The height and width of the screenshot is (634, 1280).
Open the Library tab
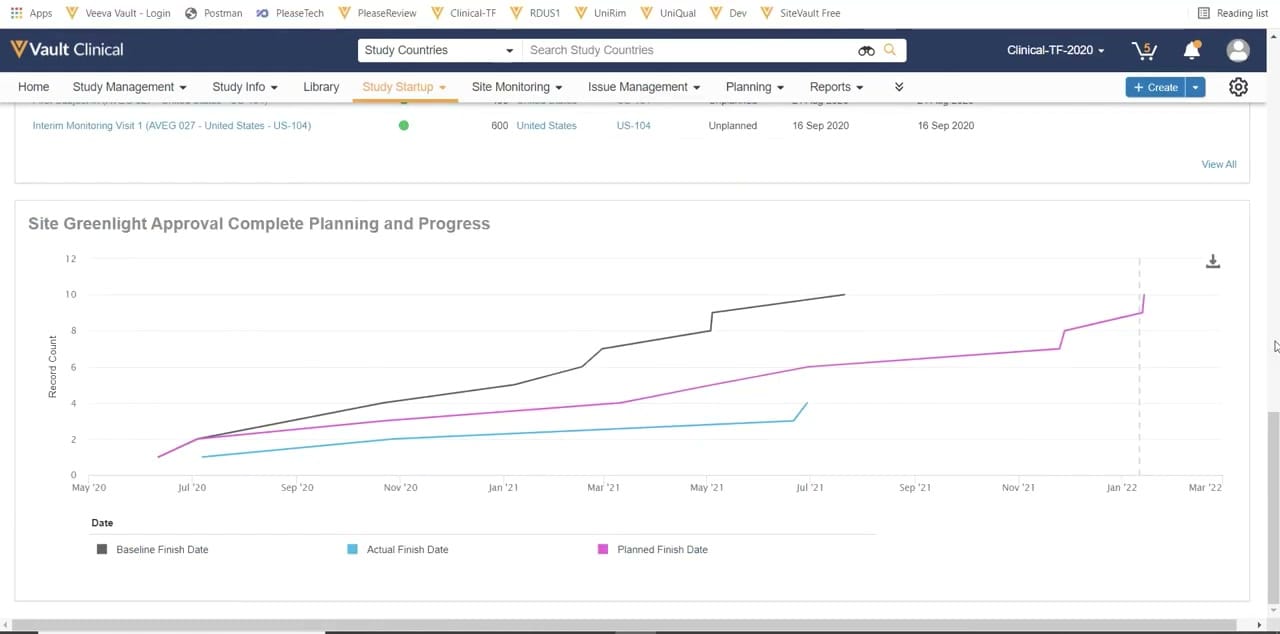coord(321,87)
